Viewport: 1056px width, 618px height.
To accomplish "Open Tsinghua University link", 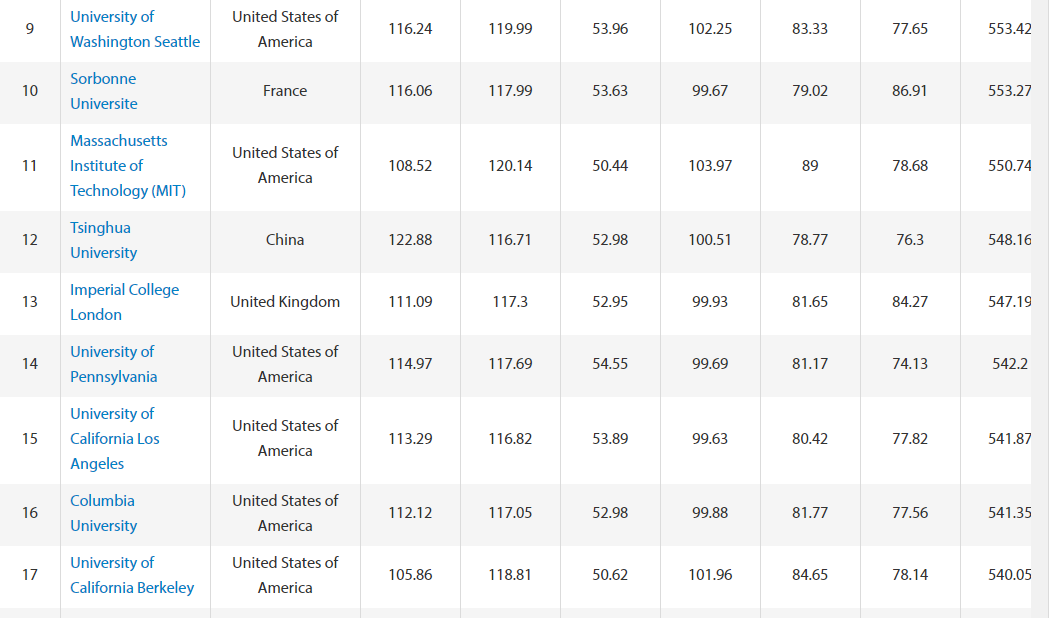I will 104,240.
